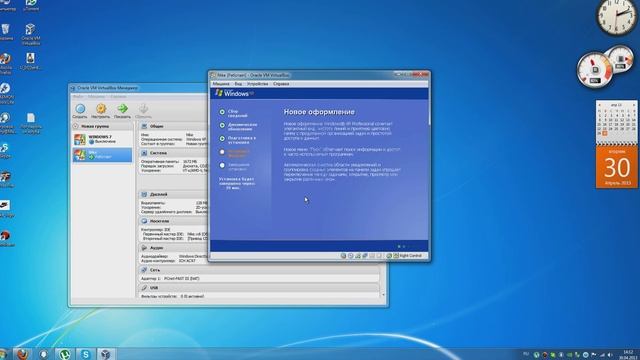Collapse the Новая группа group arrow
This screenshot has height=360, width=640.
click(76, 126)
